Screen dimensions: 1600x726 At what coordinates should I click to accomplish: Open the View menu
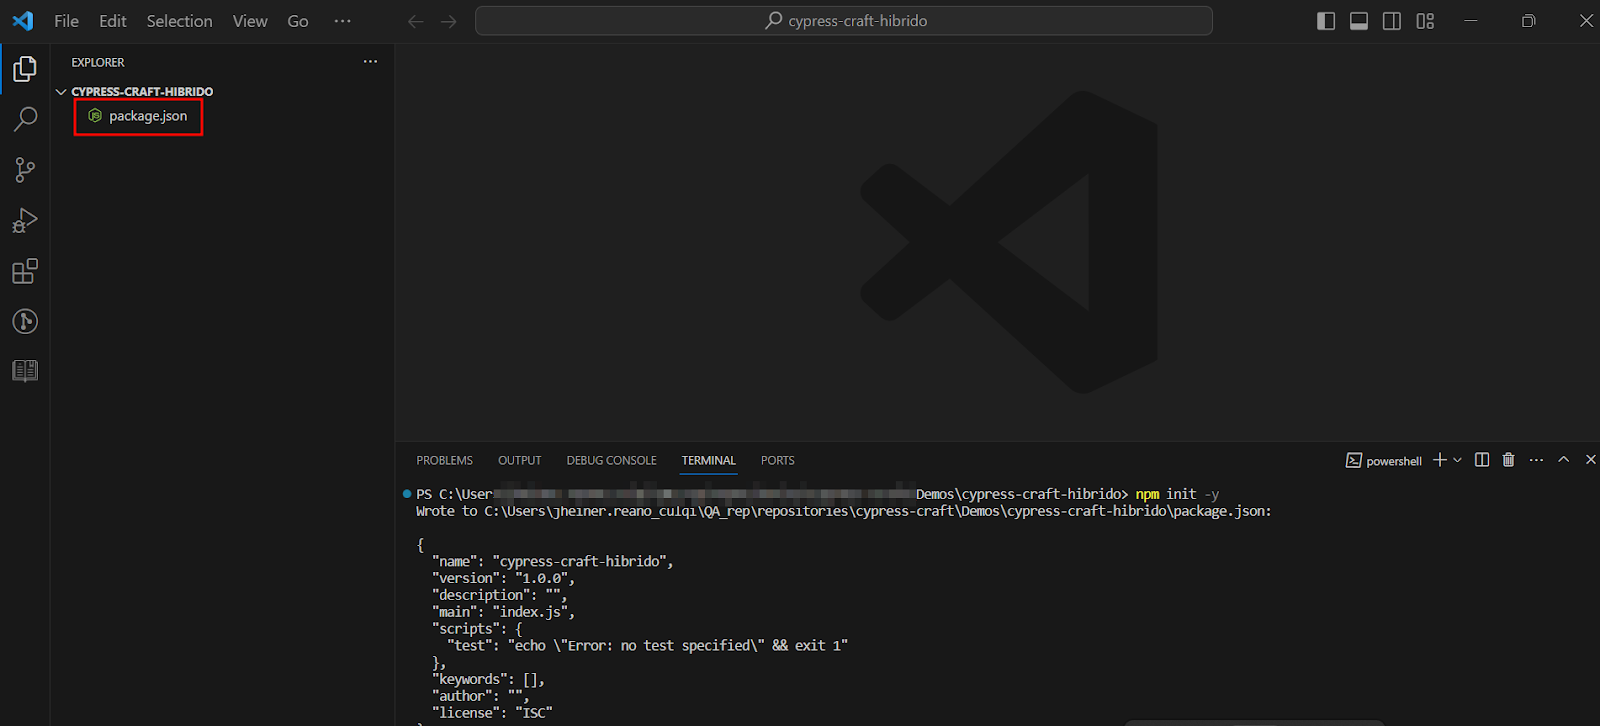(x=250, y=21)
